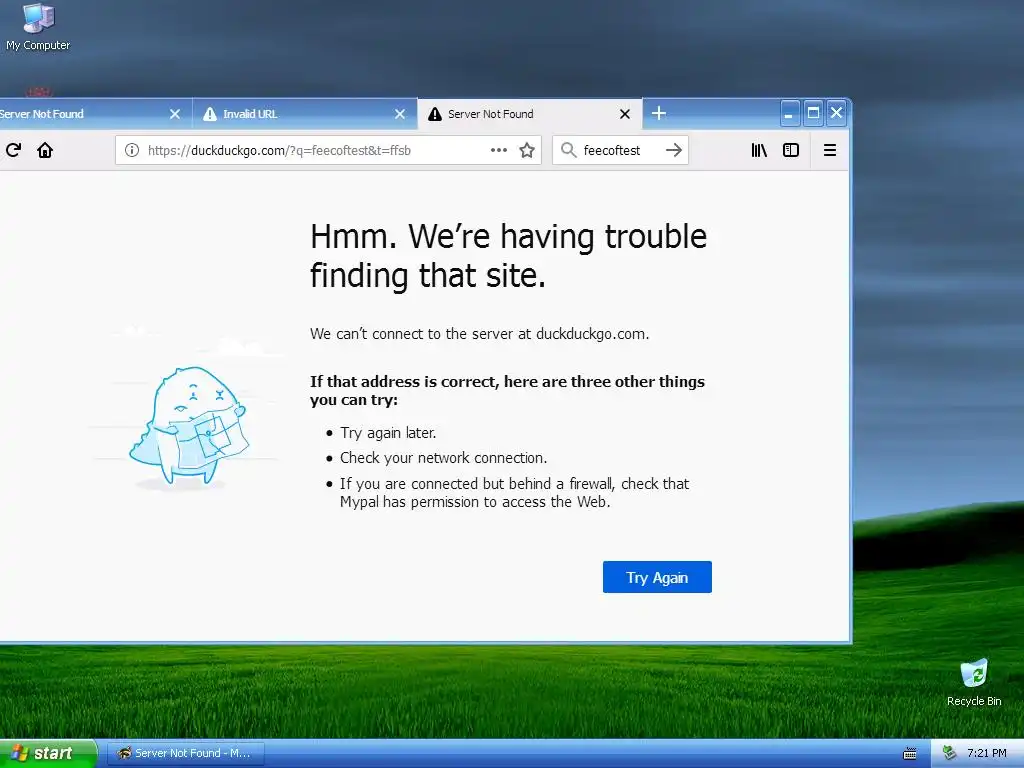Close the Mypal browser window
The width and height of the screenshot is (1024, 768).
[x=836, y=114]
